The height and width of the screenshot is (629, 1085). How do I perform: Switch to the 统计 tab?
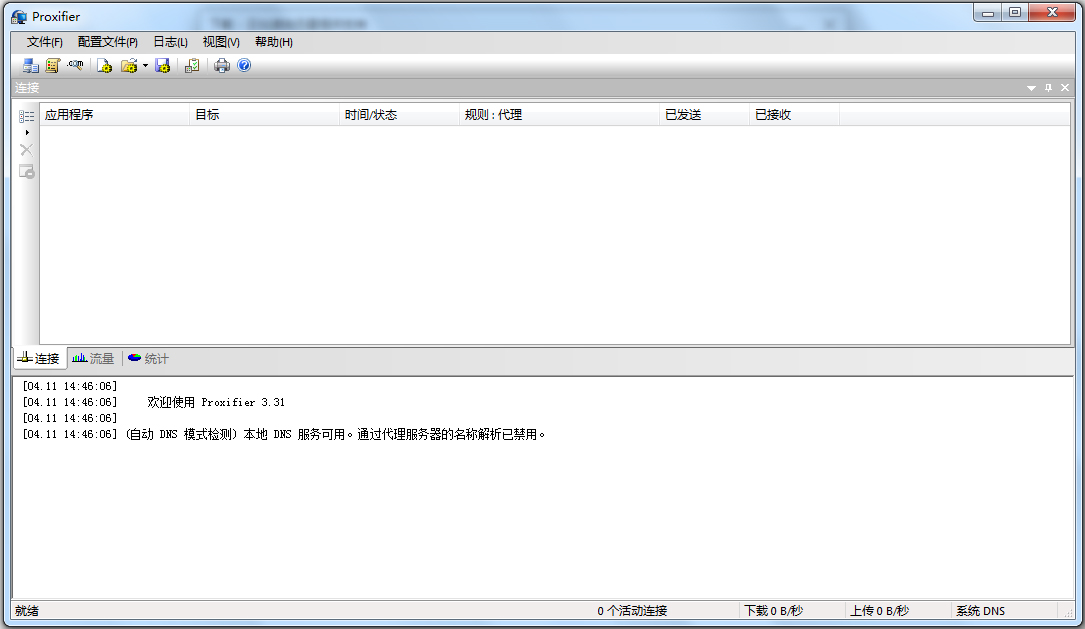click(x=148, y=358)
